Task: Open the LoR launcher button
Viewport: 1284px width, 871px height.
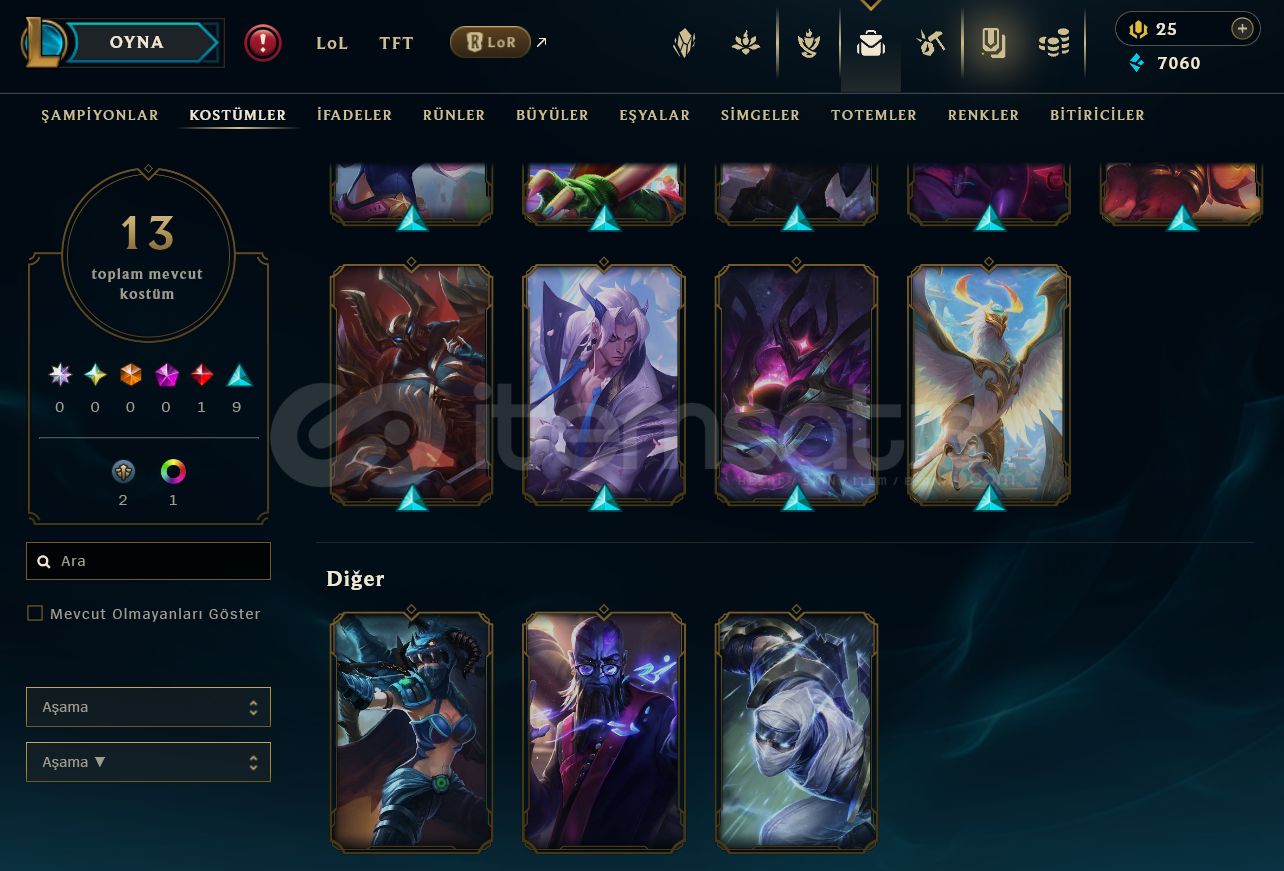Action: point(490,42)
